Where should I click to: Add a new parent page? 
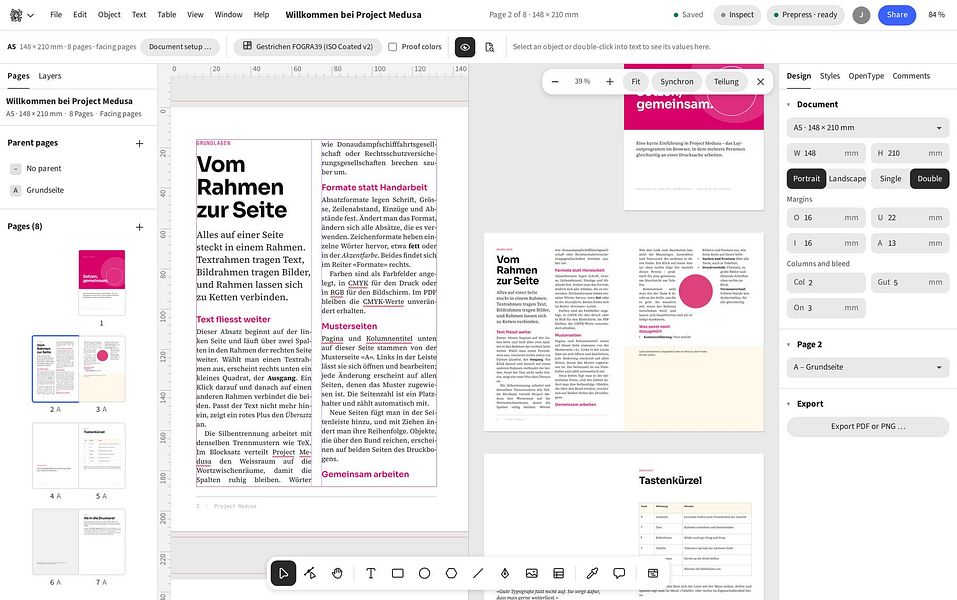139,143
